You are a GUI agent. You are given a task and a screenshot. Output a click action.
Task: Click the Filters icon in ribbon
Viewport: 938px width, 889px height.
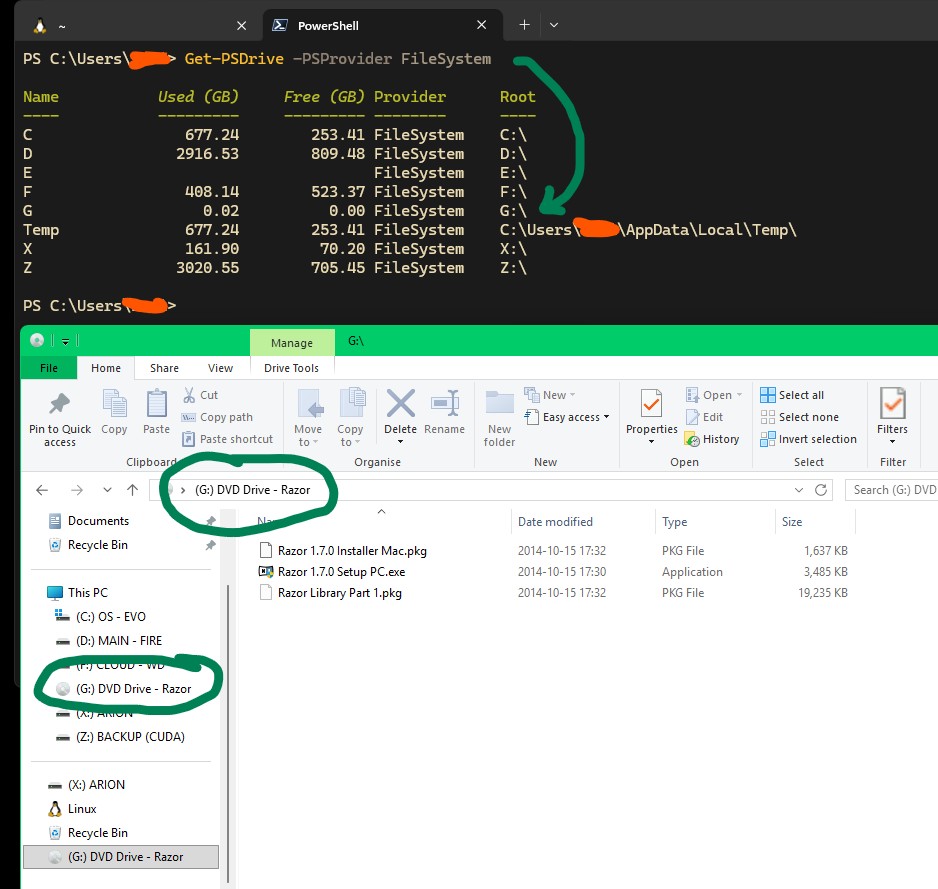tap(892, 403)
